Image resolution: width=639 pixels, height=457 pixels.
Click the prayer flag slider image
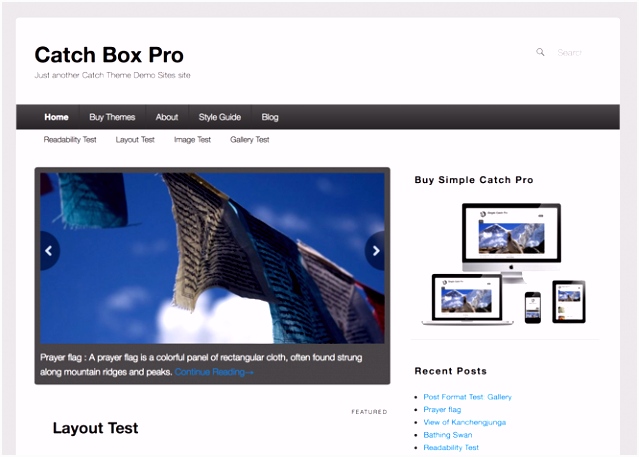coord(212,258)
